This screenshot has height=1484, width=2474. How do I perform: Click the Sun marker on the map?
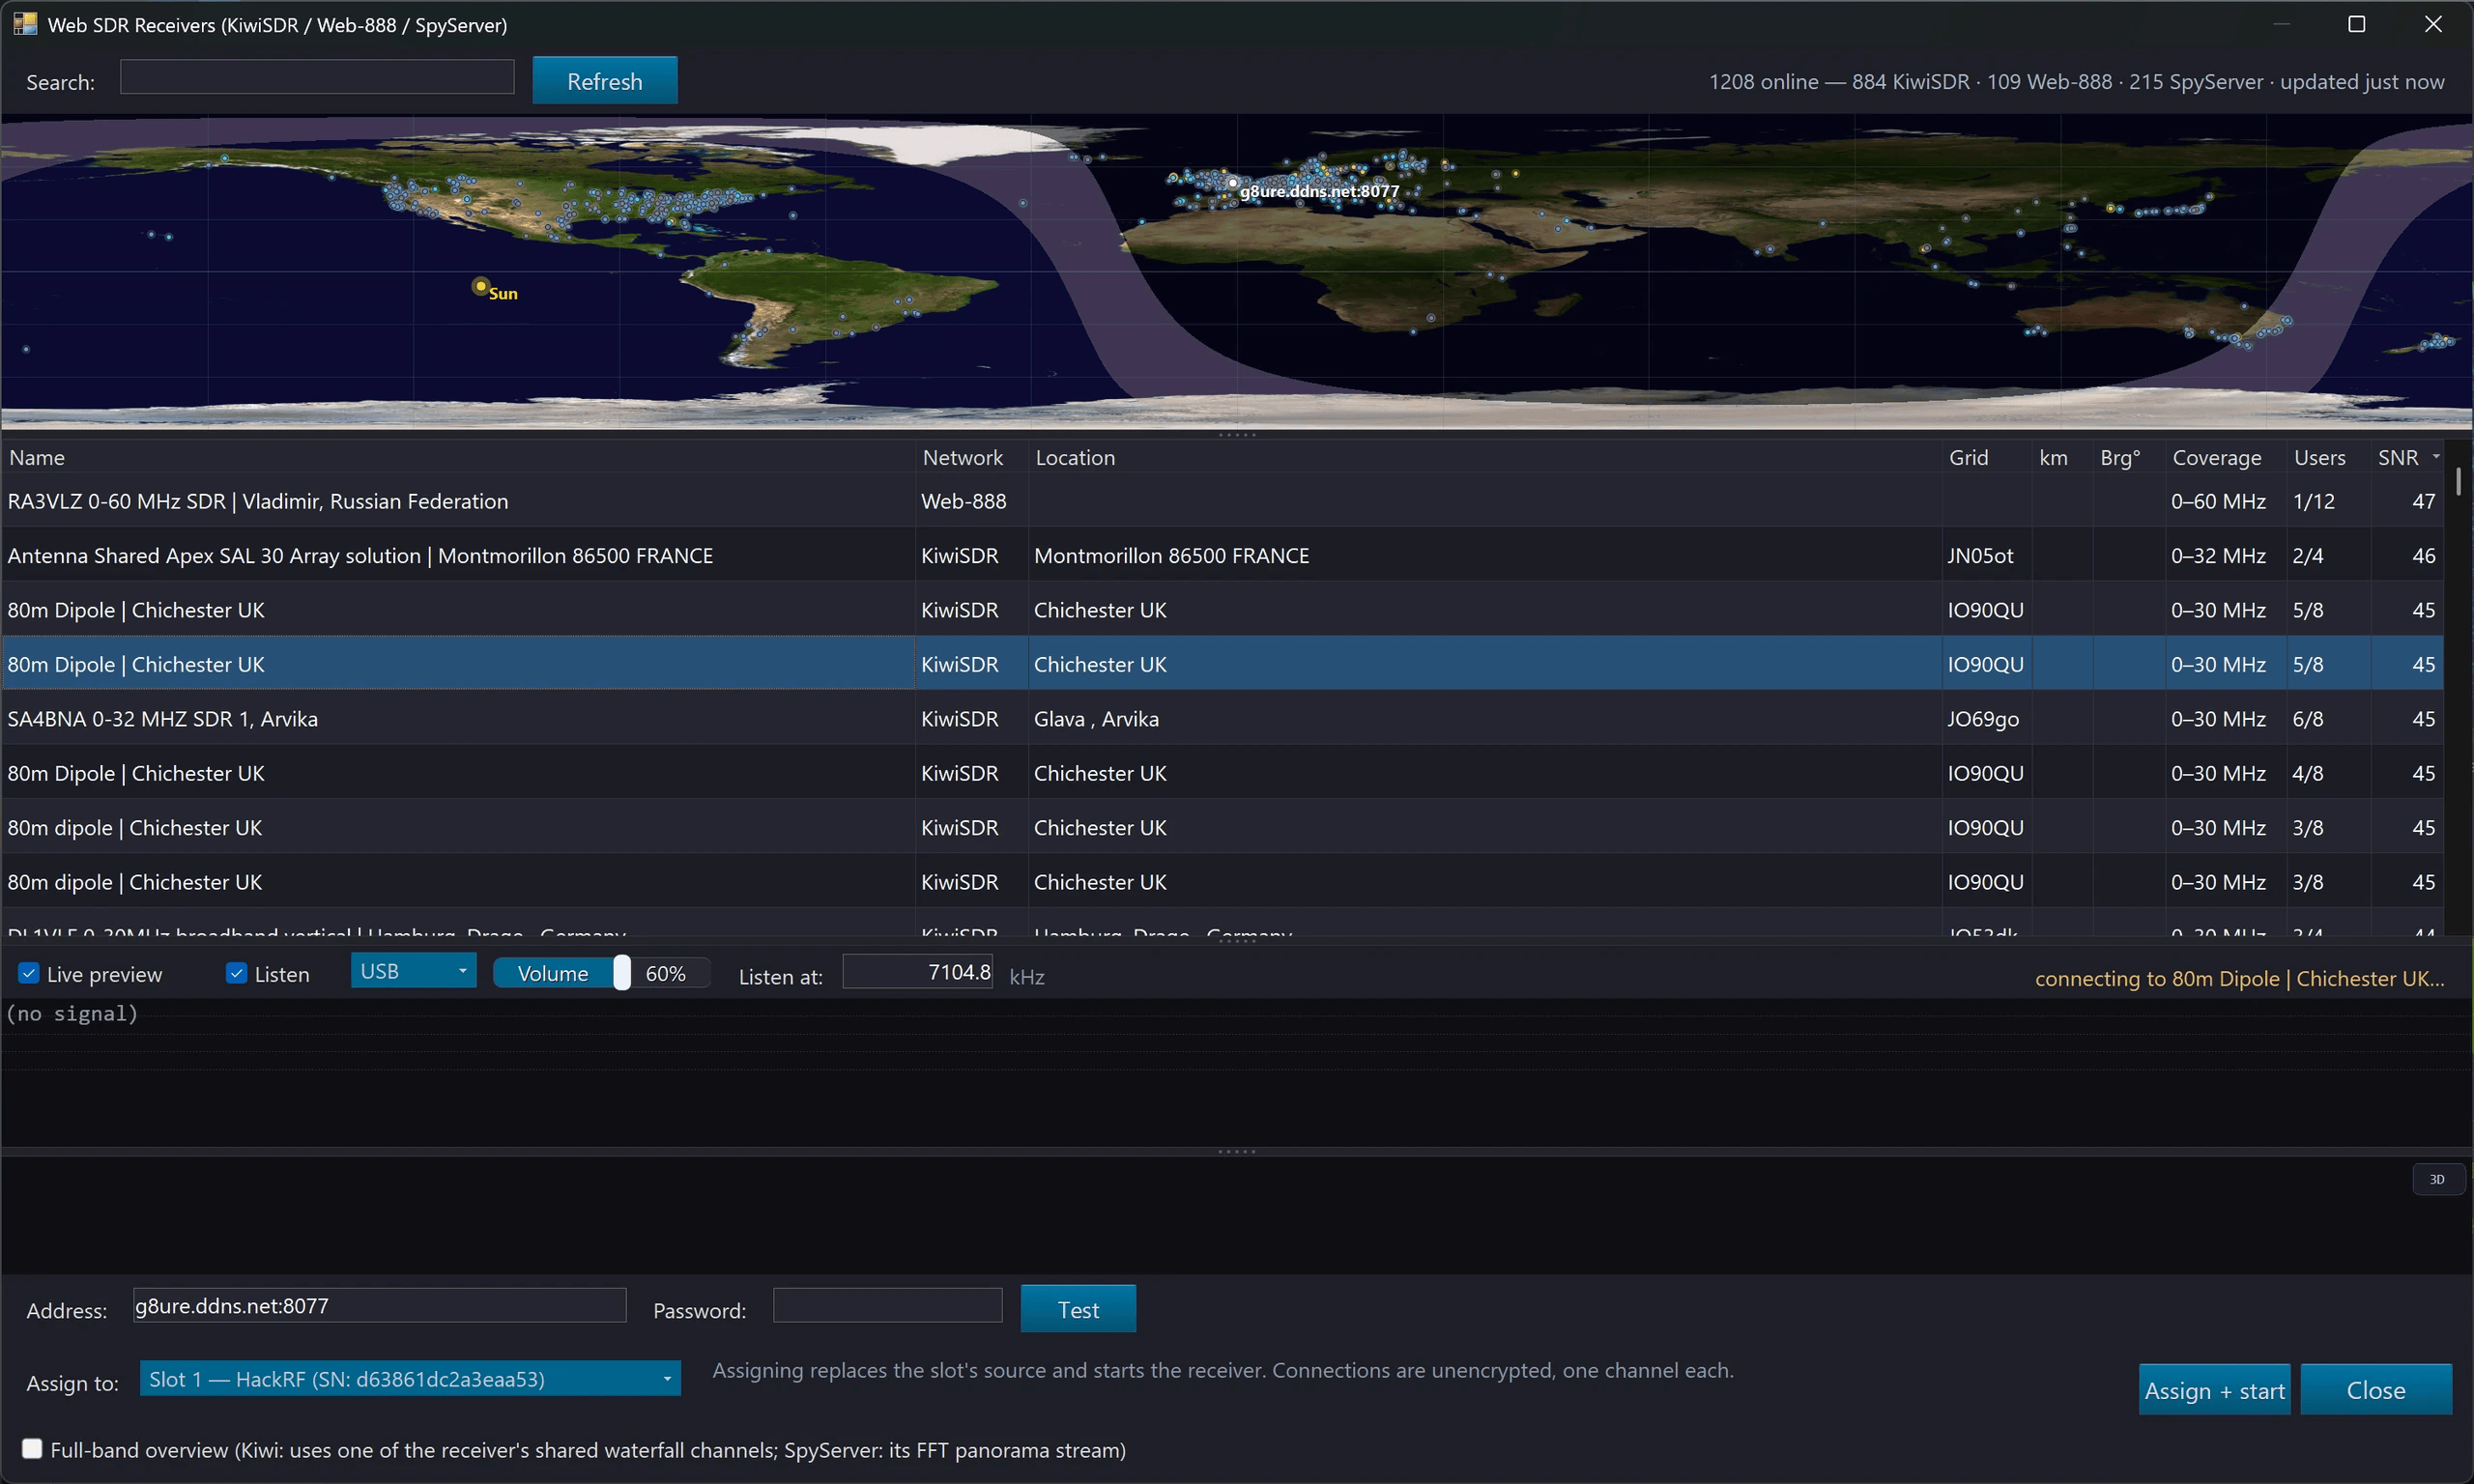coord(481,287)
